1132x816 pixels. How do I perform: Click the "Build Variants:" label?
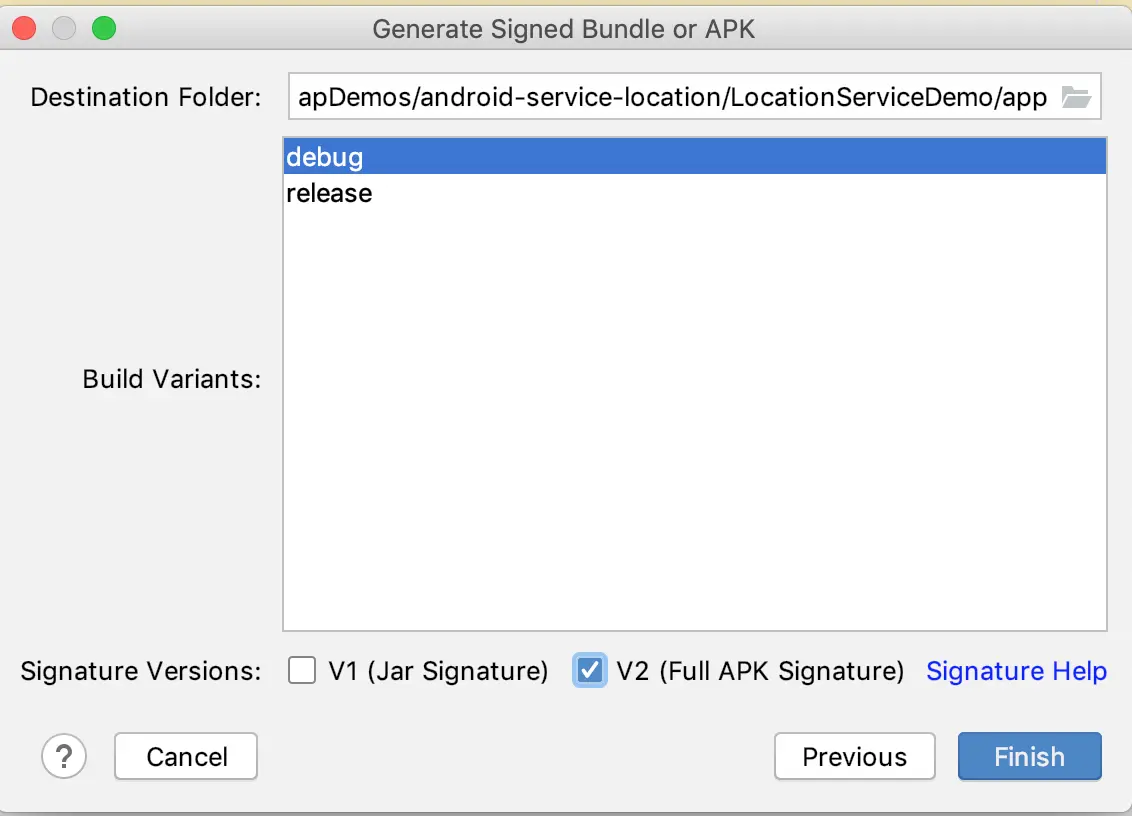171,379
